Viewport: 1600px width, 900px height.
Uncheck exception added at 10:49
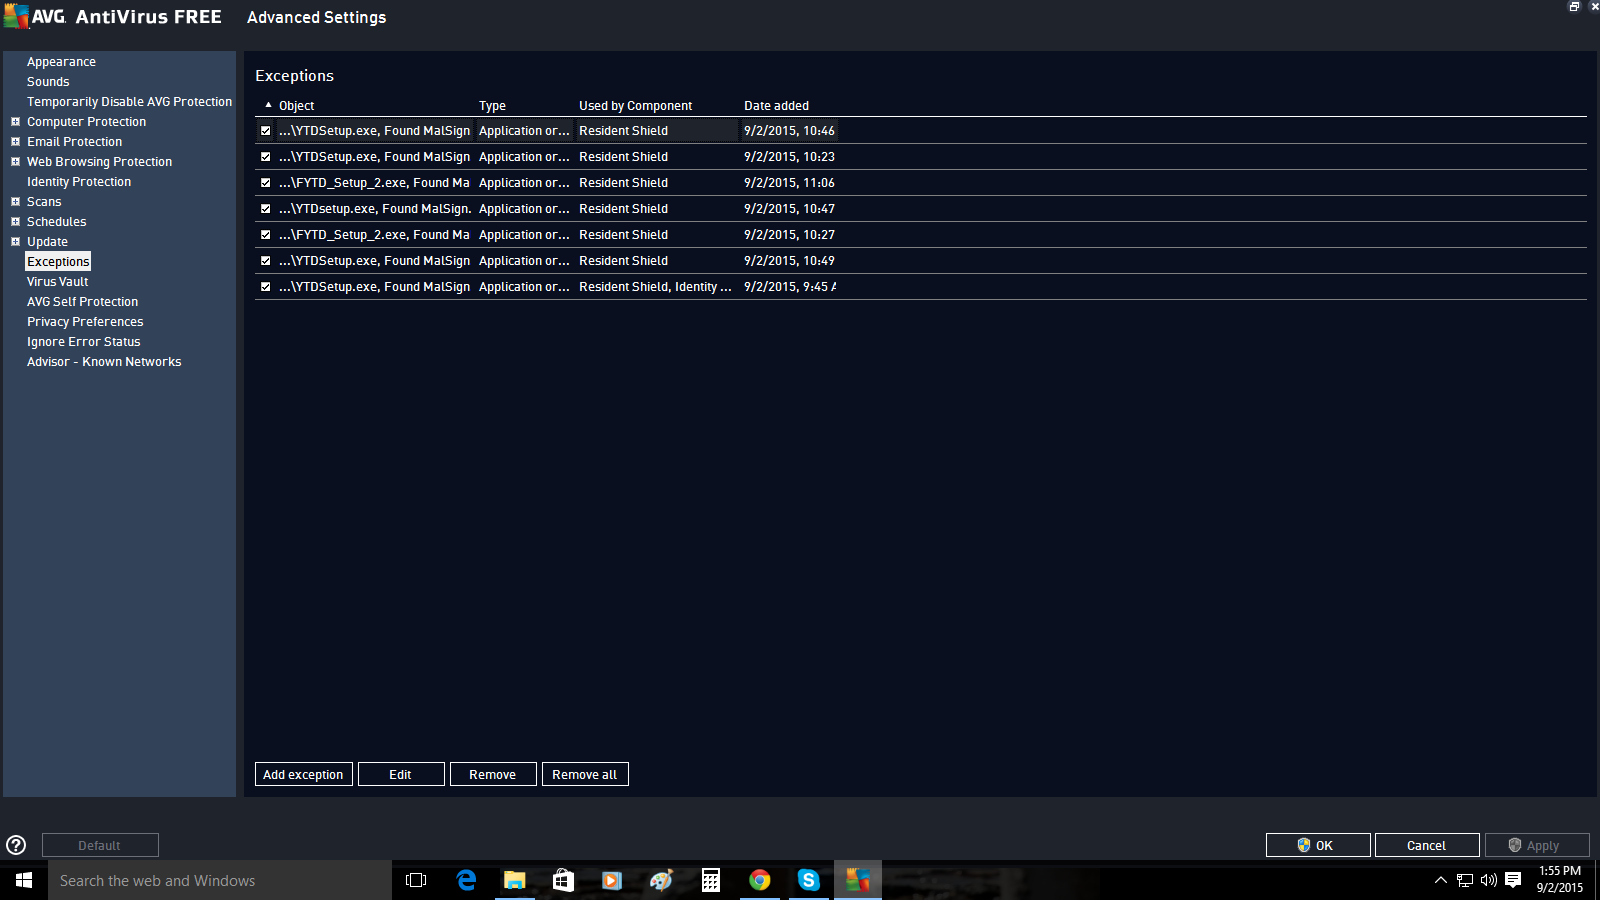266,261
